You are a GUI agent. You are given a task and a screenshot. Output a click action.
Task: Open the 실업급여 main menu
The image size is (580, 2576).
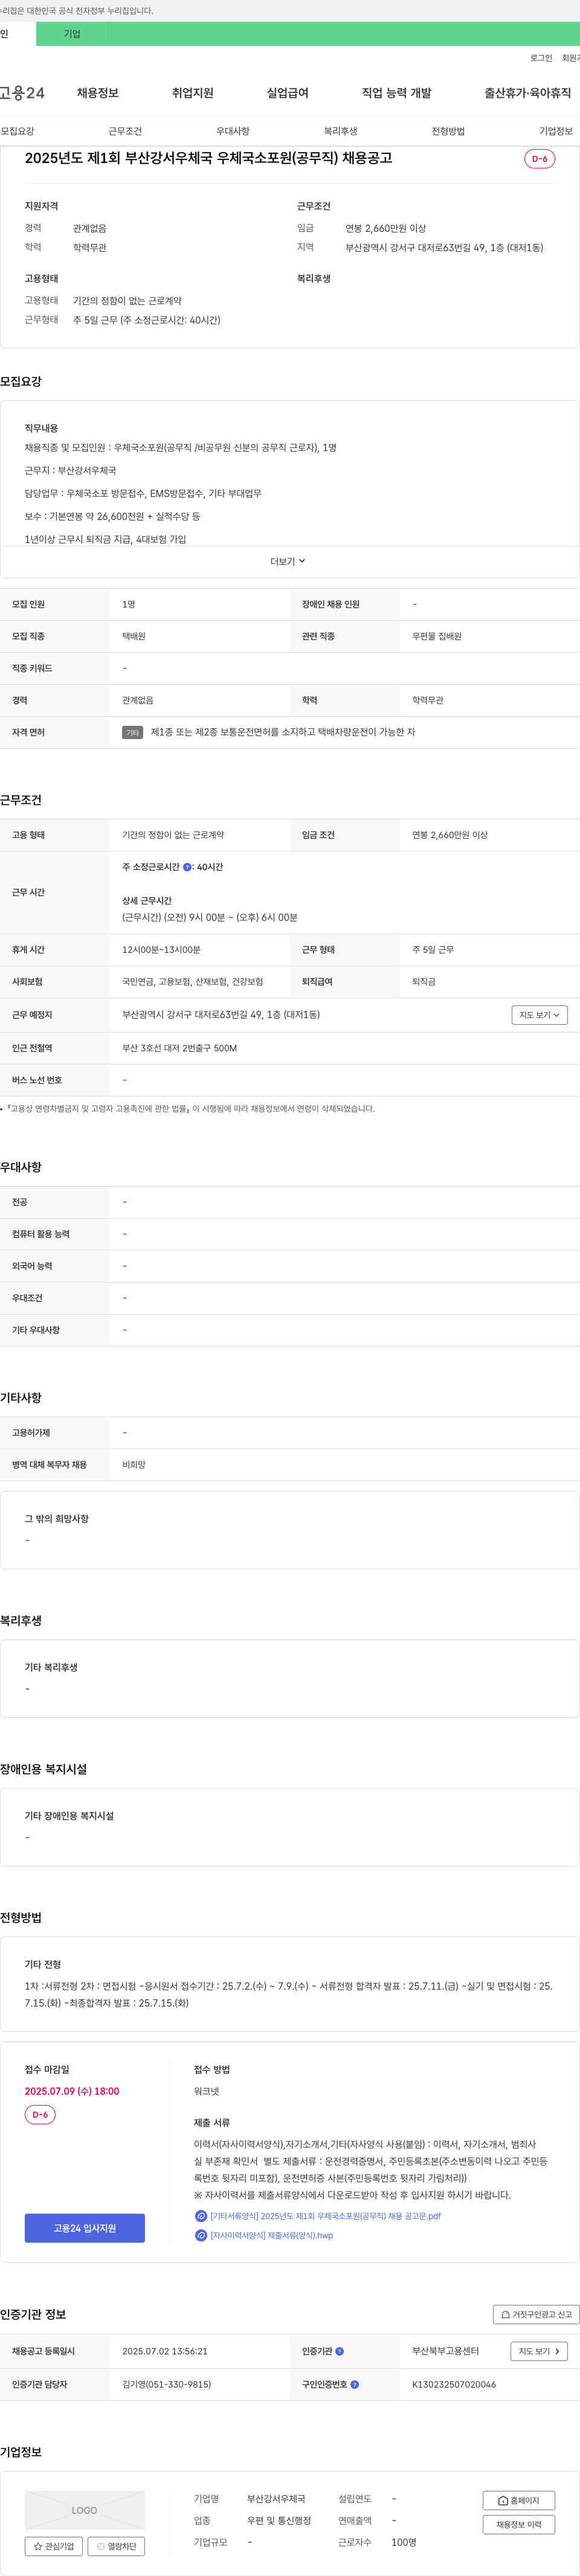(288, 93)
